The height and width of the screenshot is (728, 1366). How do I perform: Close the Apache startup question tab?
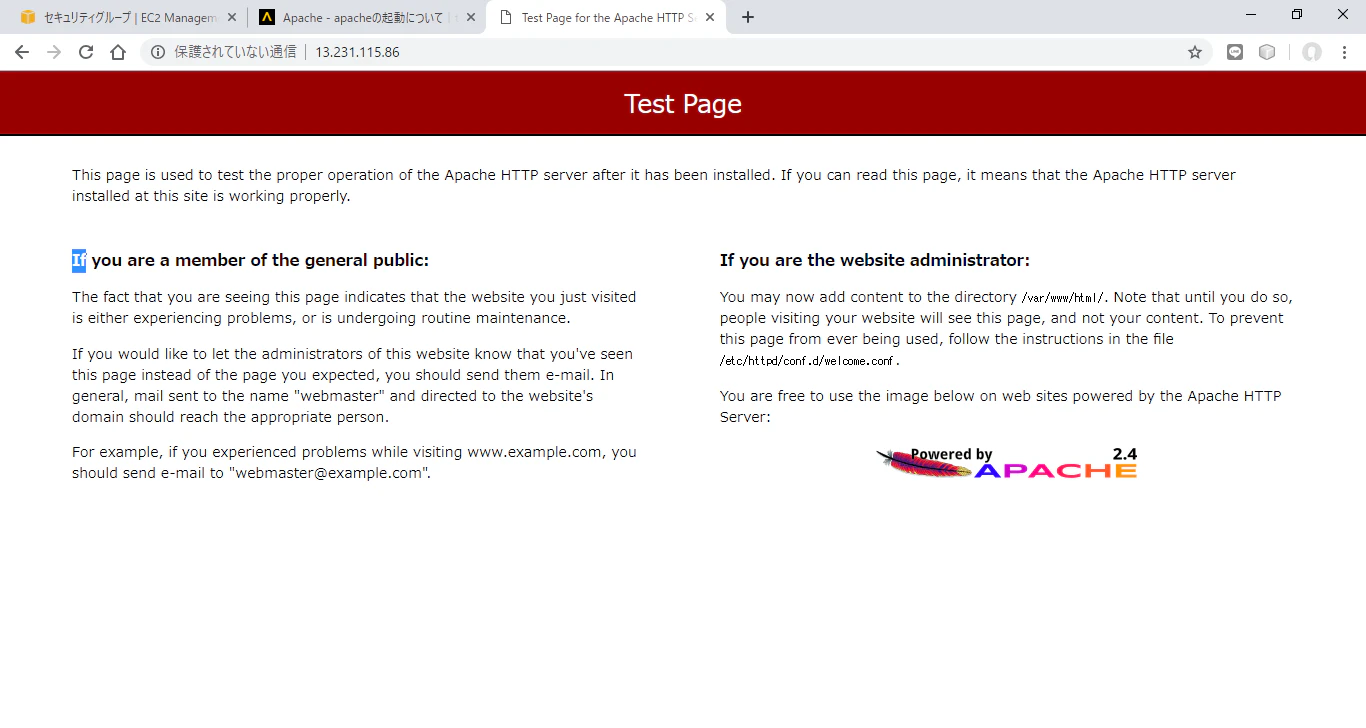point(471,17)
